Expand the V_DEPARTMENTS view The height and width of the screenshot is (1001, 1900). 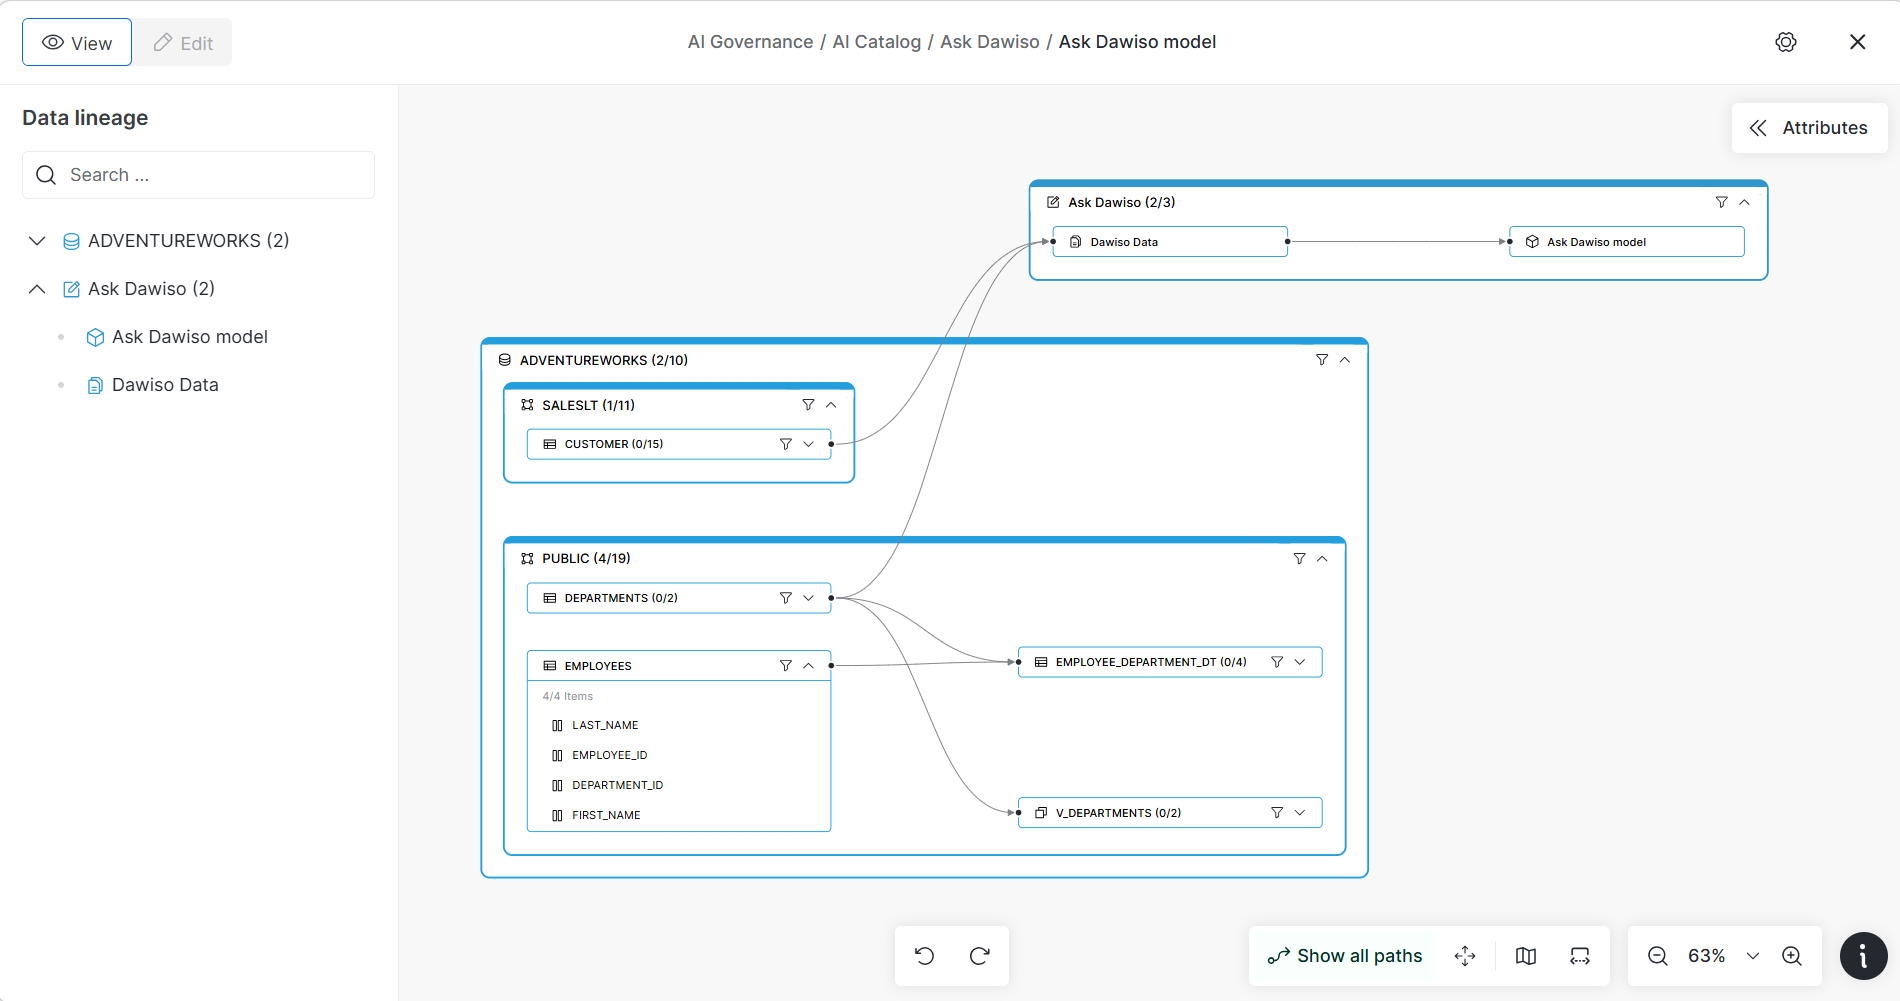(1300, 813)
